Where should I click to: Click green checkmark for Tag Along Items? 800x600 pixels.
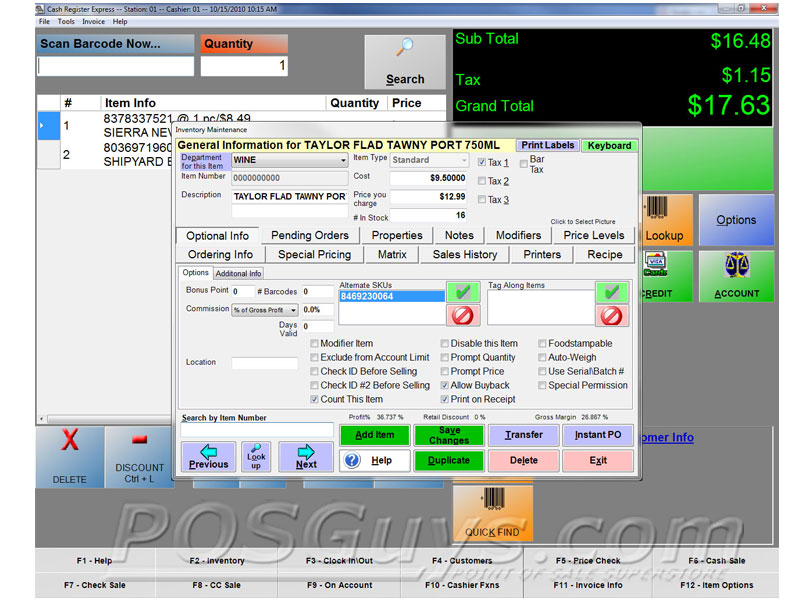(612, 292)
